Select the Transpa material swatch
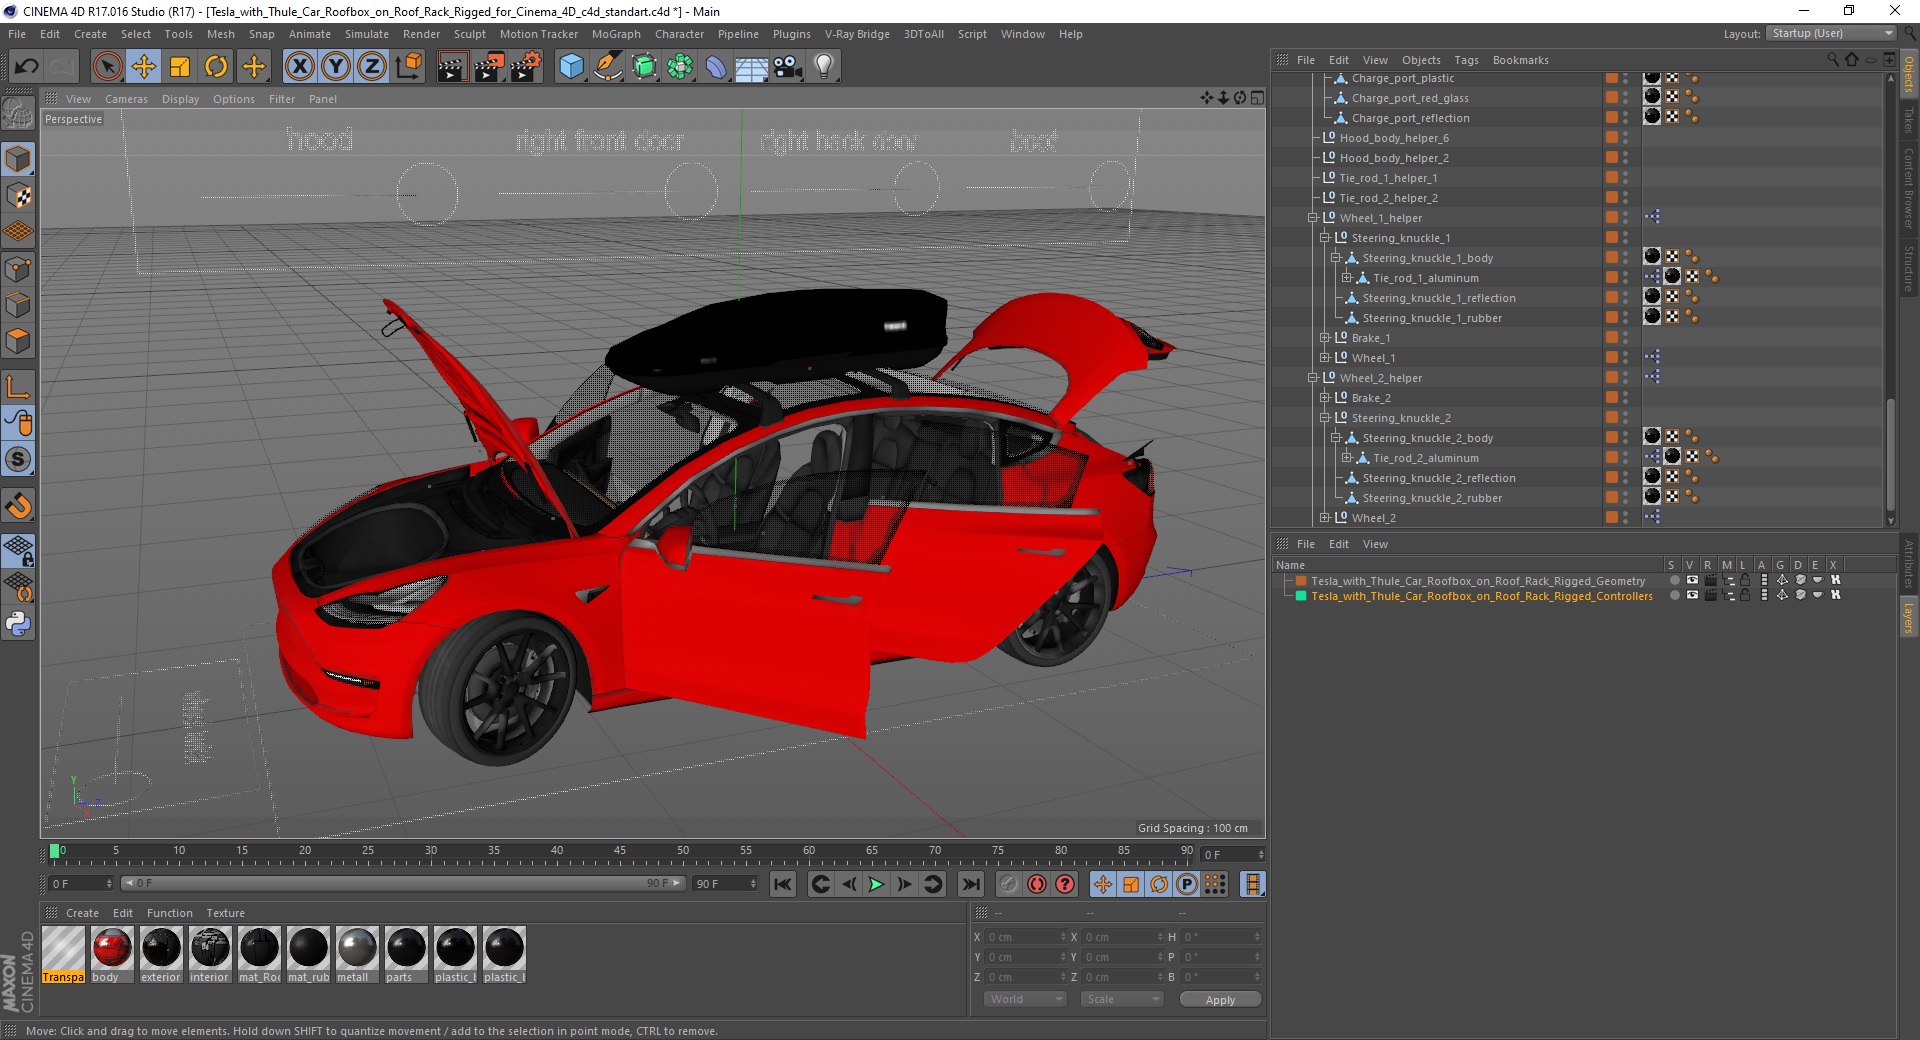This screenshot has height=1040, width=1920. point(63,955)
